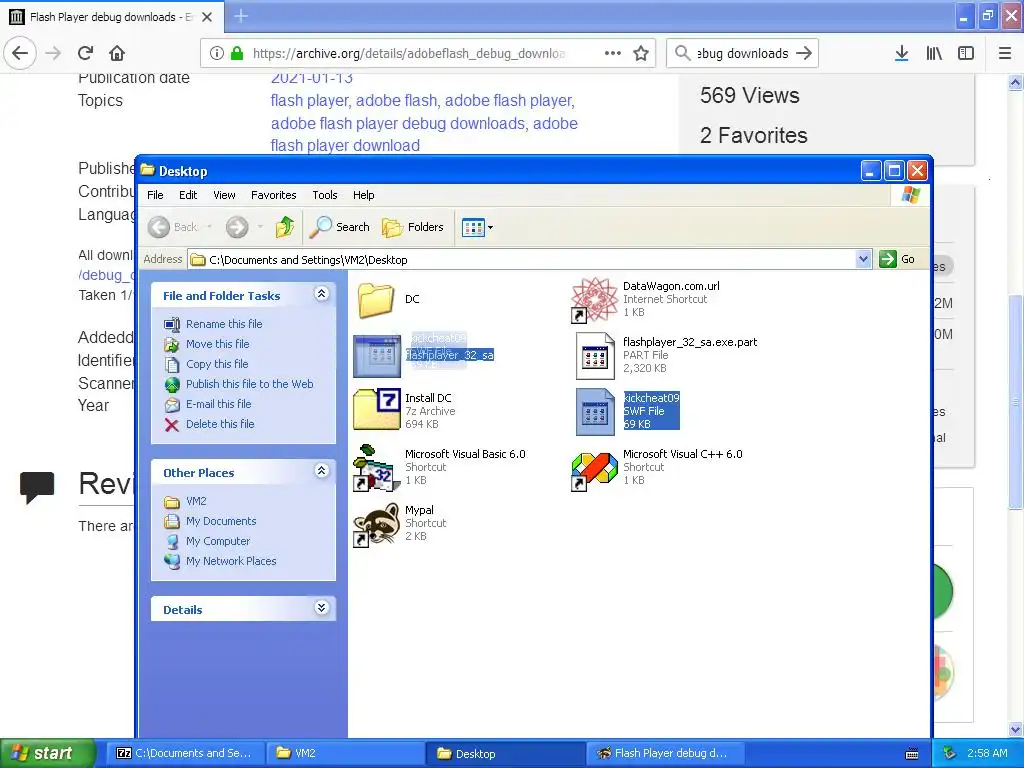This screenshot has width=1024, height=768.
Task: Open Firefox downloads panel
Action: (901, 53)
